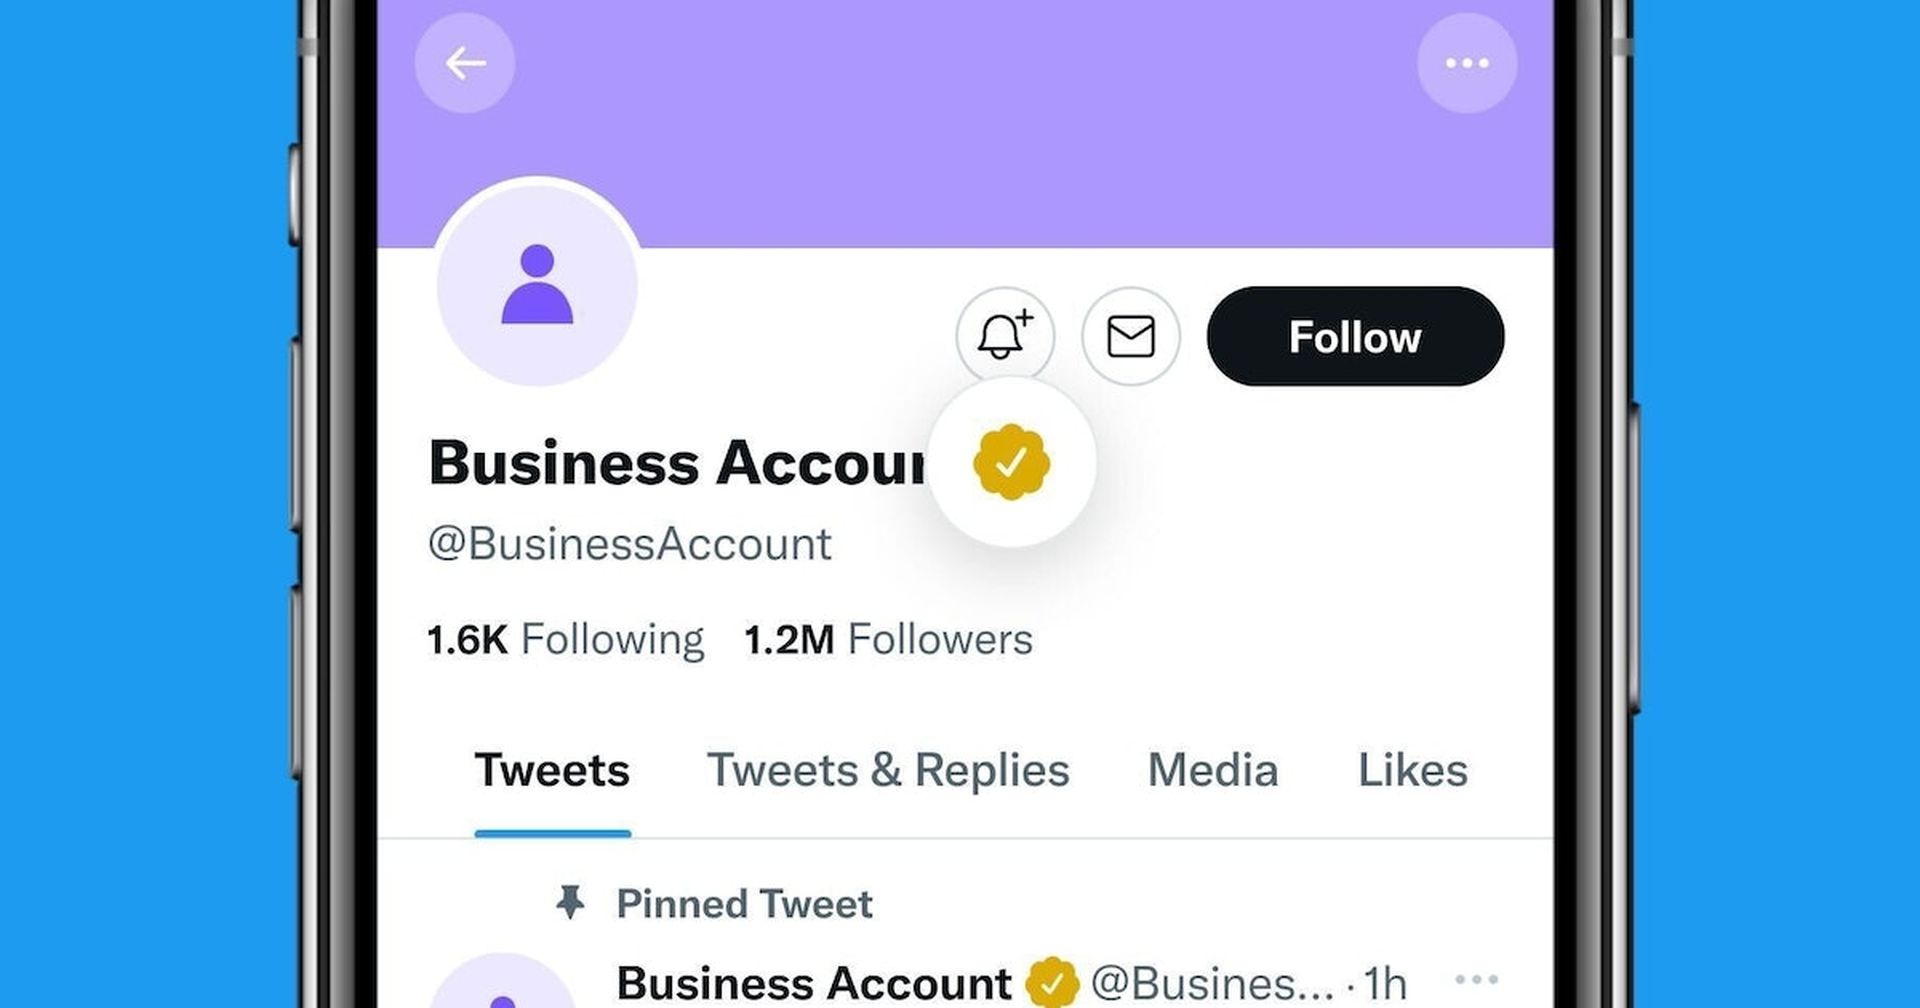This screenshot has width=1920, height=1008.
Task: Open direct message envelope icon
Action: pos(1130,336)
